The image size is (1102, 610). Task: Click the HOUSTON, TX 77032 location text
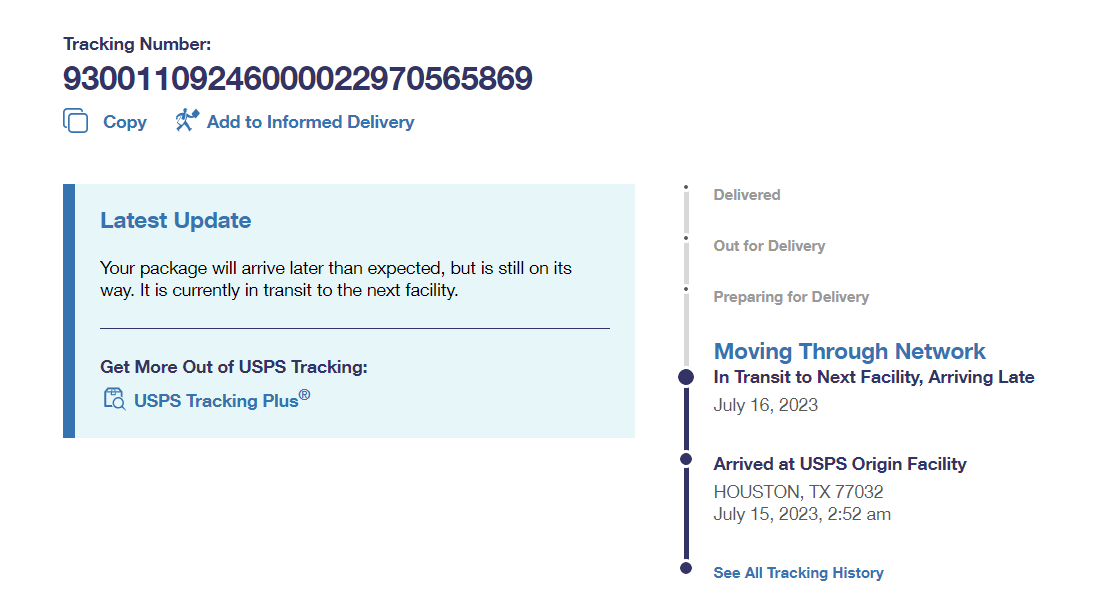[798, 492]
